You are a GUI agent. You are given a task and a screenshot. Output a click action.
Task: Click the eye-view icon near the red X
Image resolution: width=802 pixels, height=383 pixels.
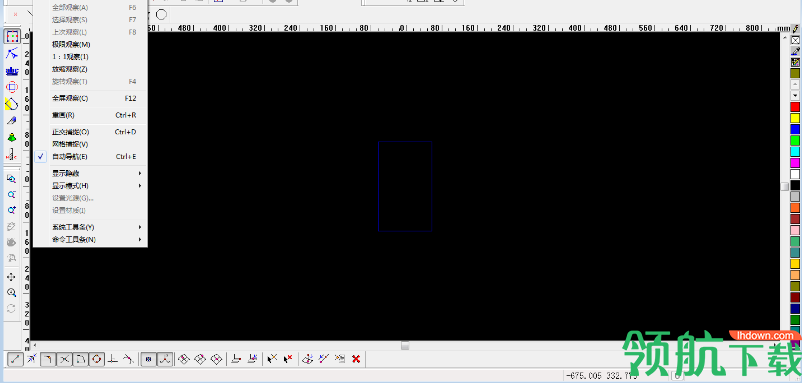(x=340, y=359)
